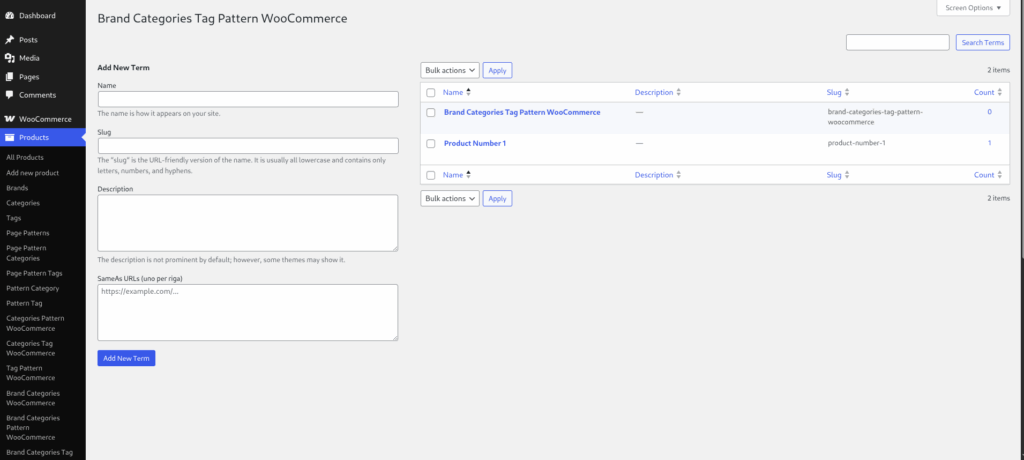Open Brand Categories WooCommerce submenu
This screenshot has height=460, width=1024.
[33, 398]
